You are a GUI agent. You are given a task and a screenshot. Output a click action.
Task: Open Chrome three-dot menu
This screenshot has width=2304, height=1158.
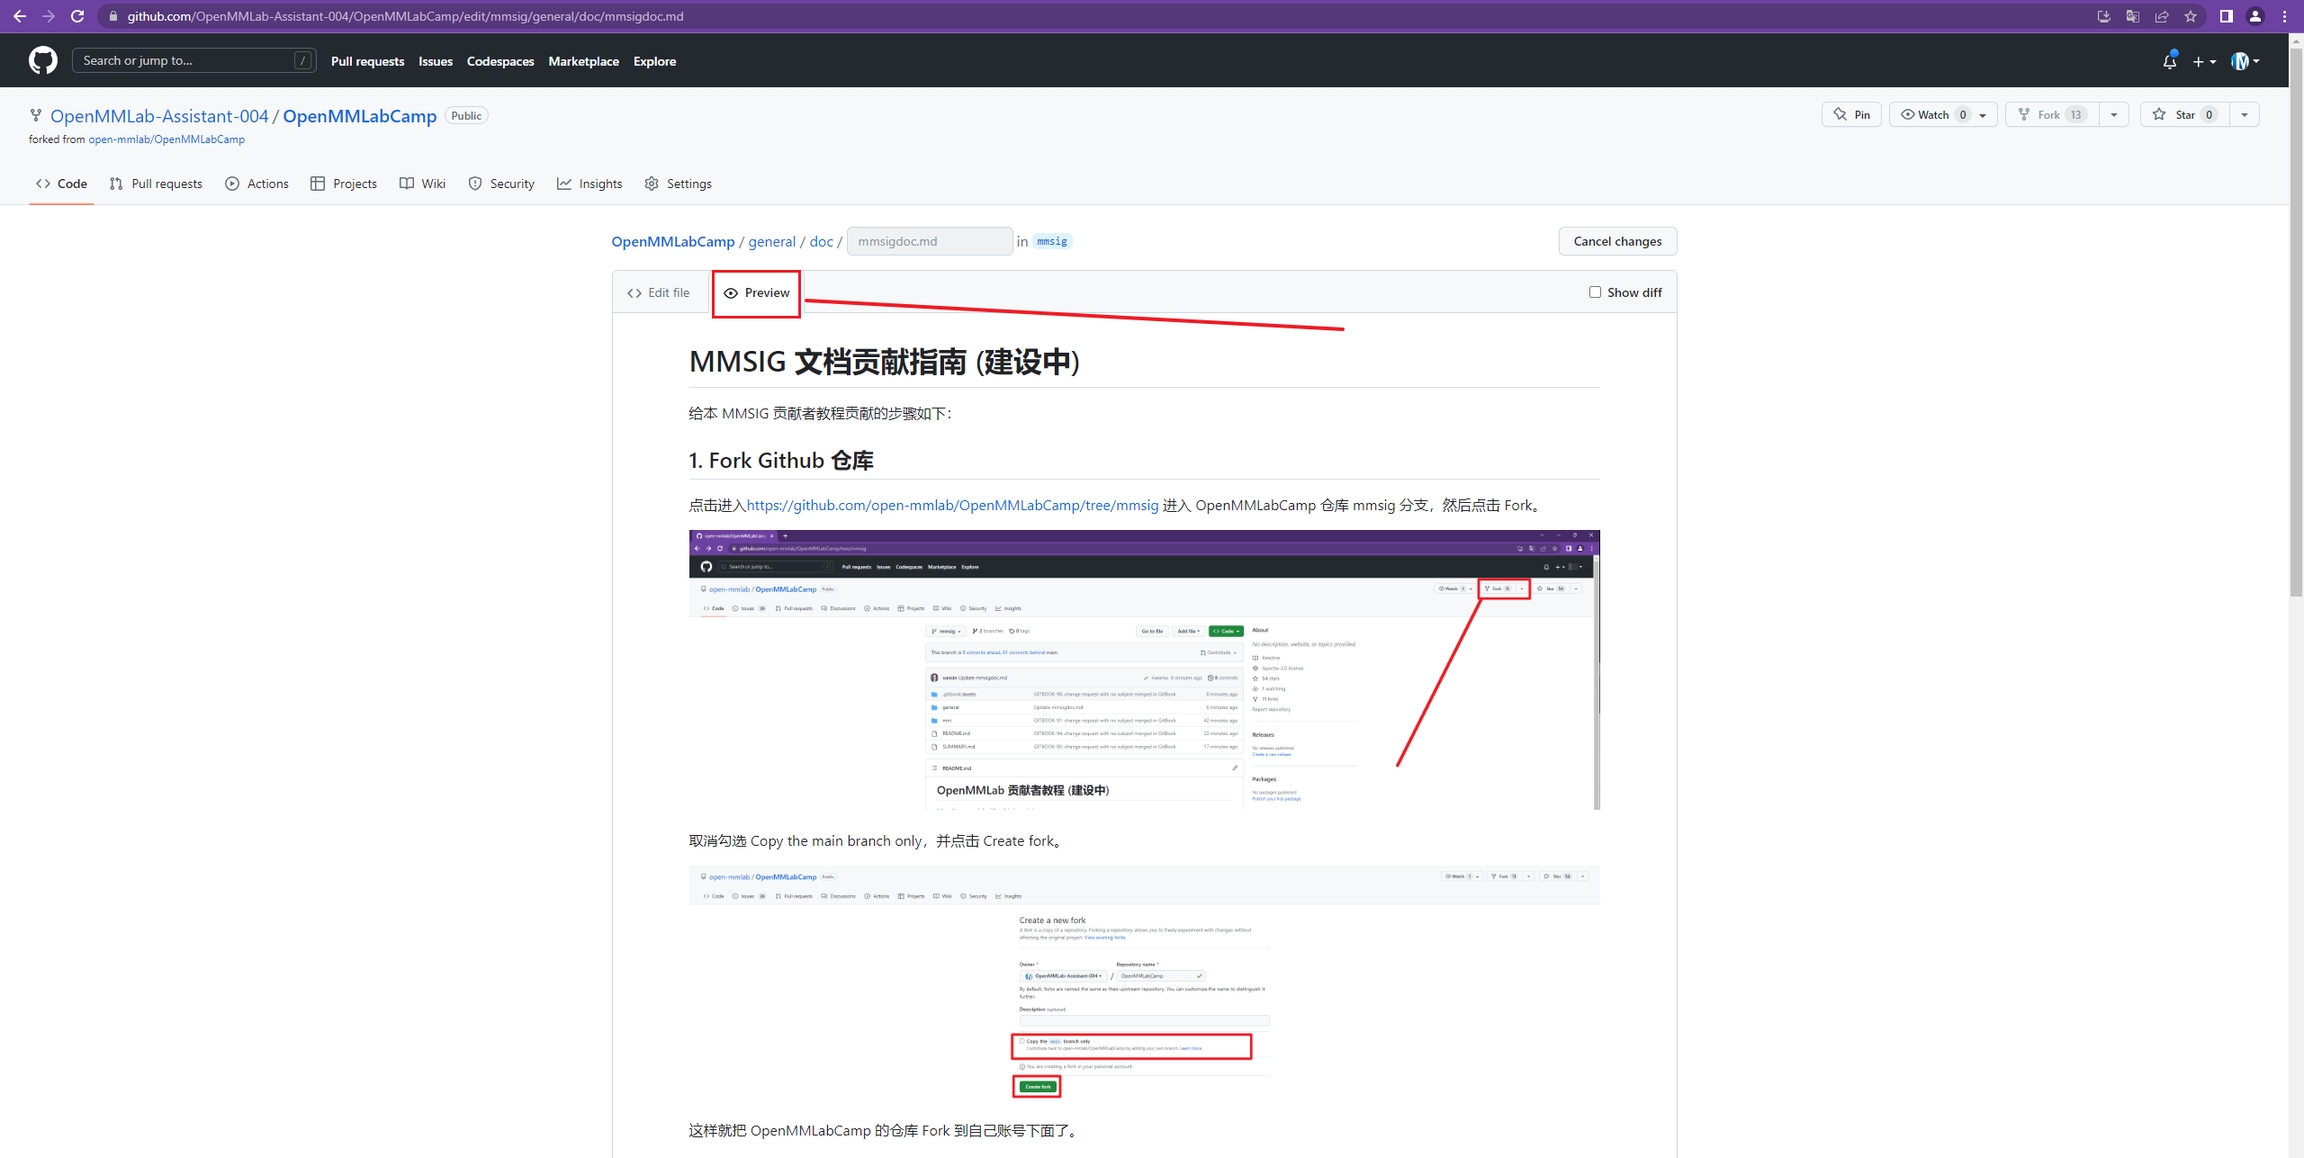pyautogui.click(x=2285, y=16)
